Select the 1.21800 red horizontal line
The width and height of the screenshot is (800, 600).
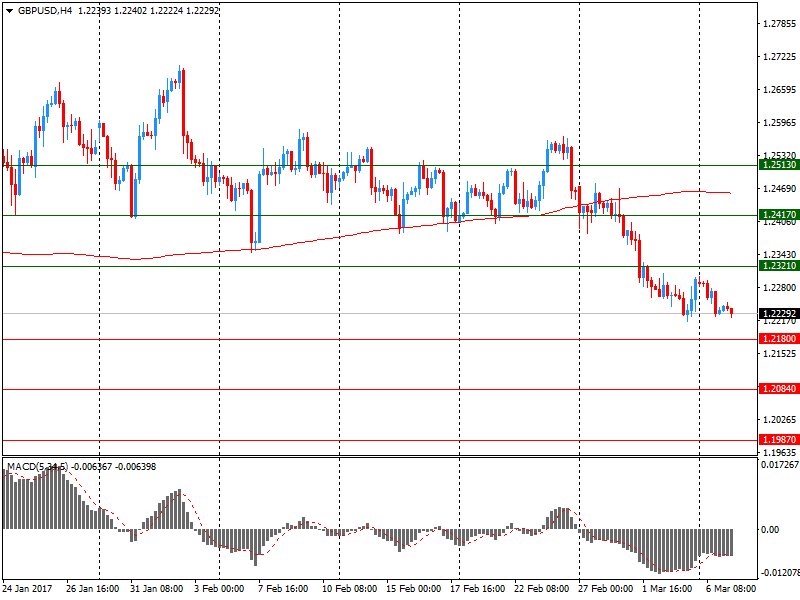pos(380,339)
